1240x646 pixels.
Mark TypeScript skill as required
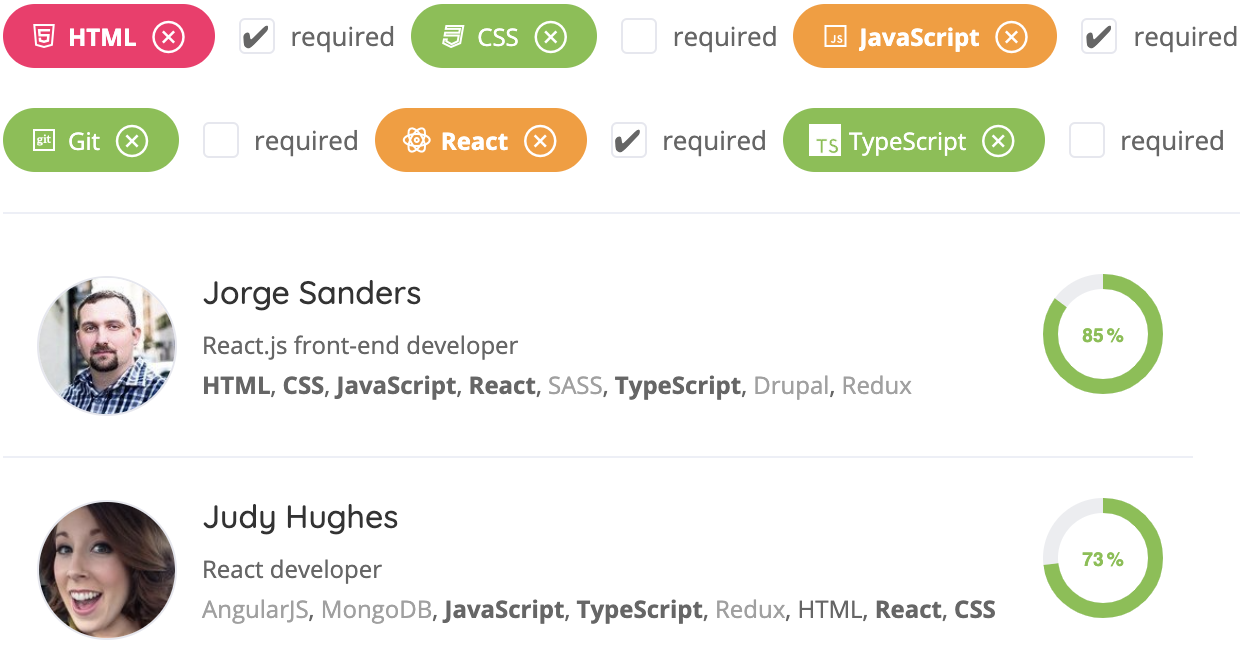(1087, 141)
